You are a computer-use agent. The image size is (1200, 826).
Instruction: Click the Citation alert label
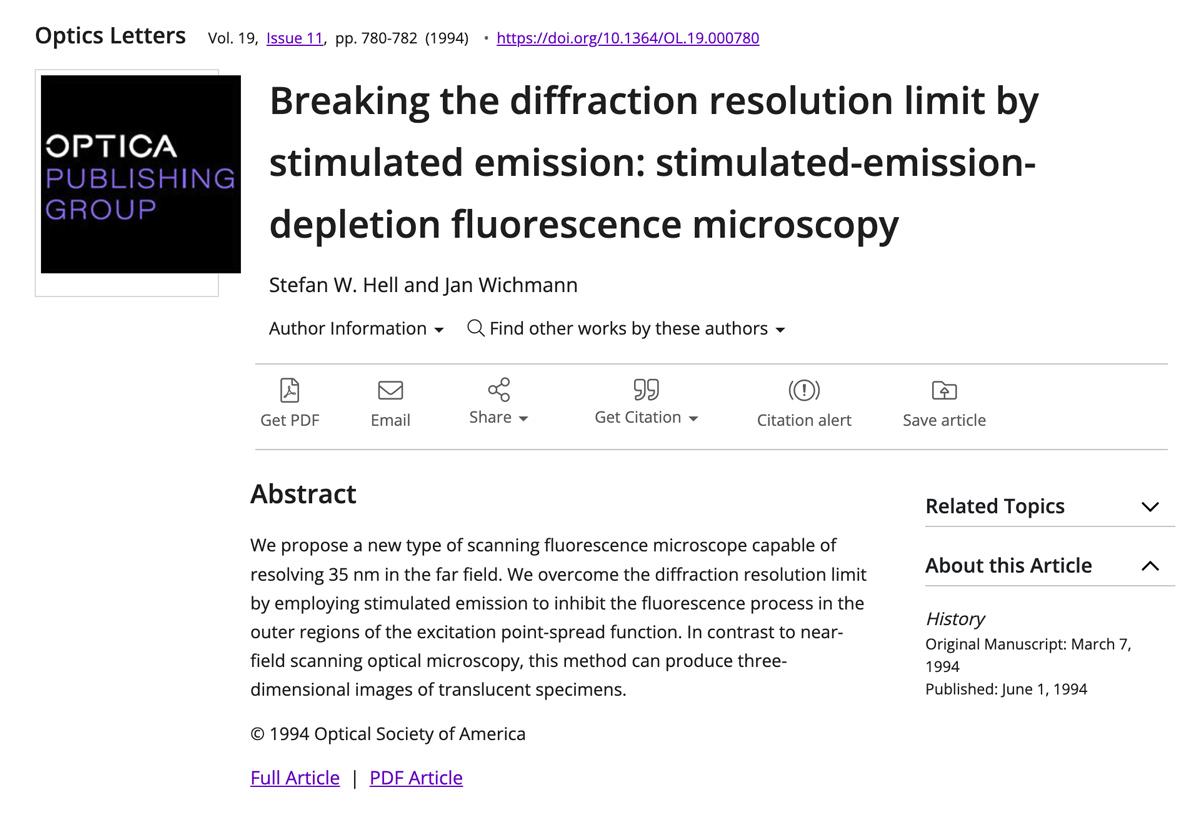coord(804,420)
